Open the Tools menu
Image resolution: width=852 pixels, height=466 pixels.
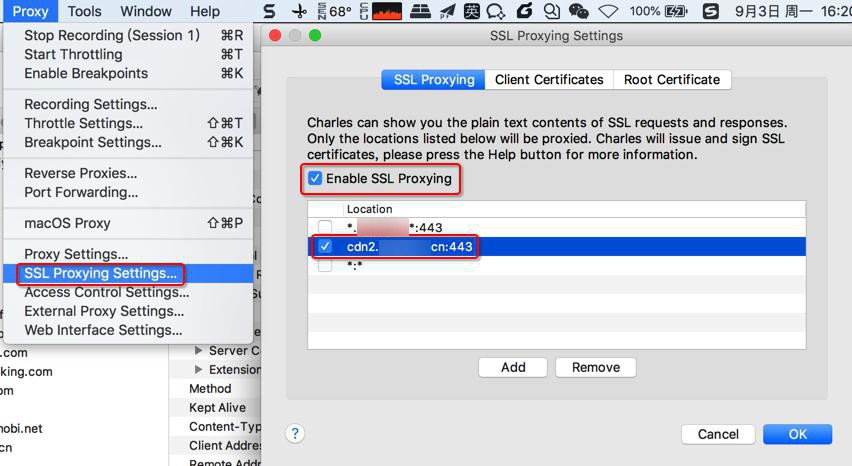point(84,11)
